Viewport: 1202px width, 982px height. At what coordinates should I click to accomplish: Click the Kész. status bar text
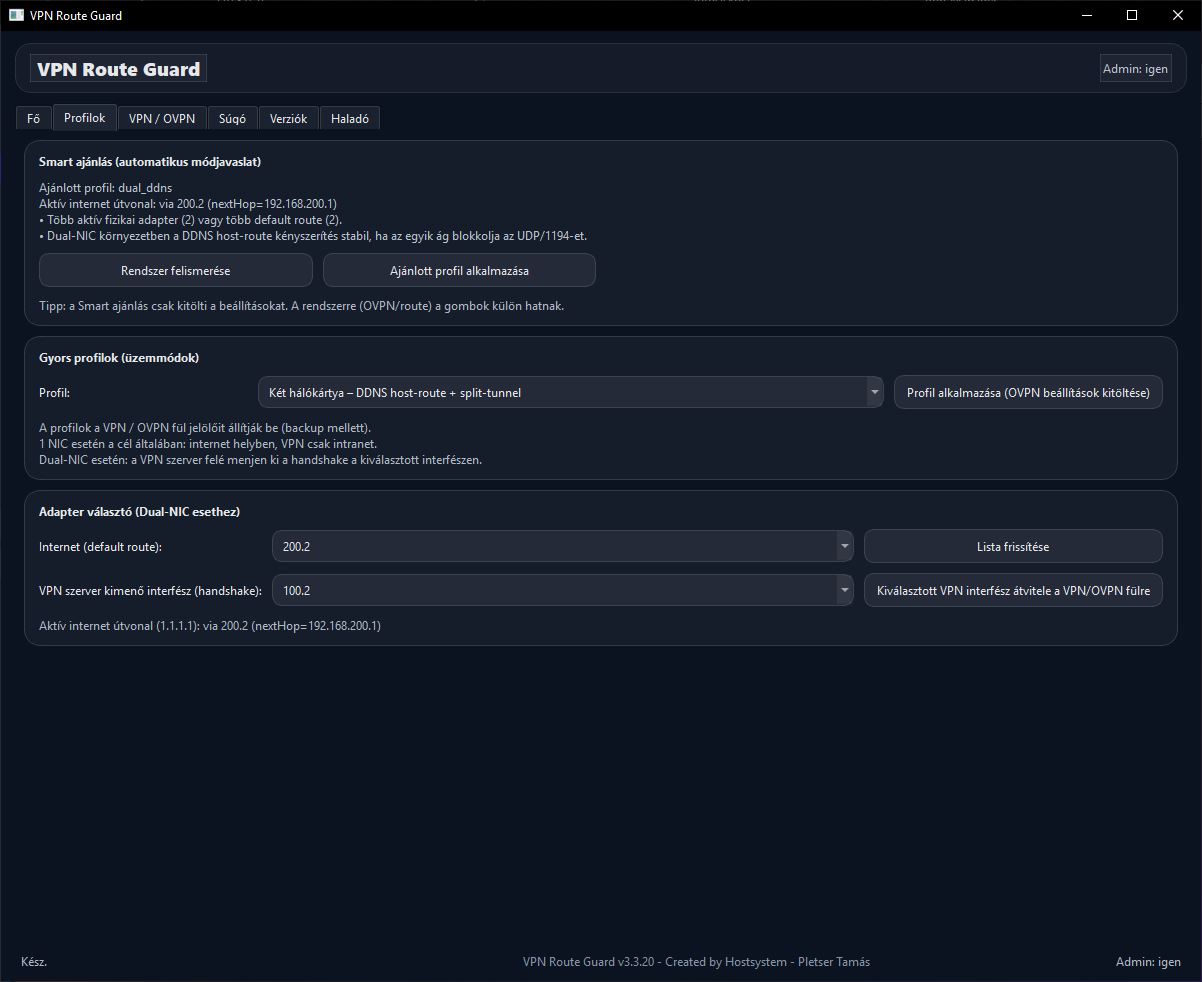click(x=34, y=962)
